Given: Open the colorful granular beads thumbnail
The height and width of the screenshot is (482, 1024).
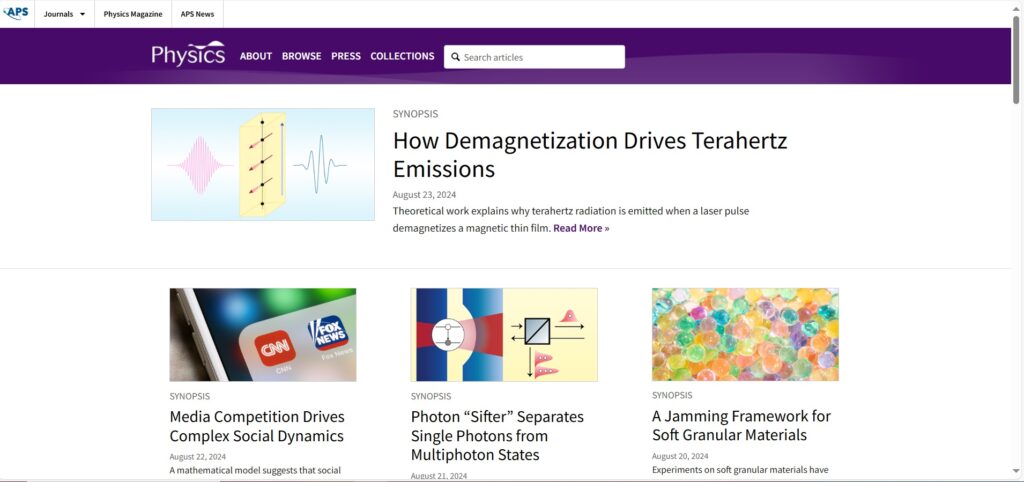Looking at the screenshot, I should pos(745,334).
